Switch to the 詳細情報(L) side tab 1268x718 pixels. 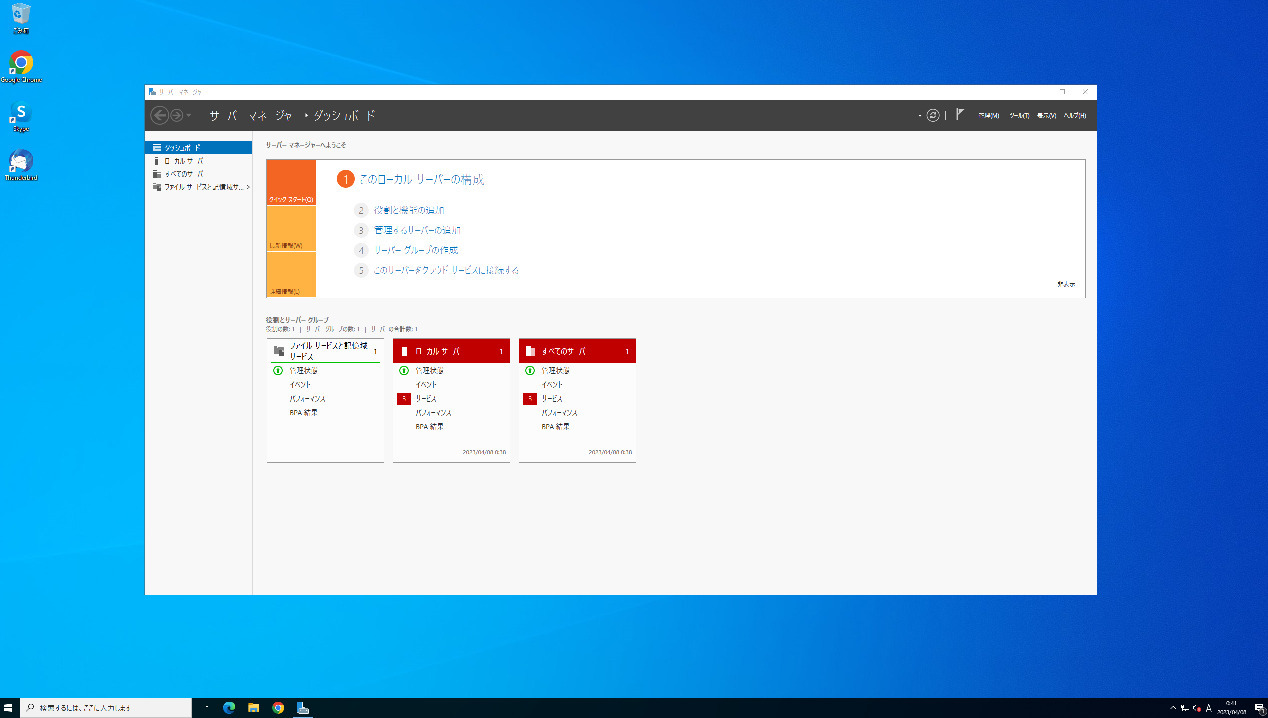[x=291, y=274]
